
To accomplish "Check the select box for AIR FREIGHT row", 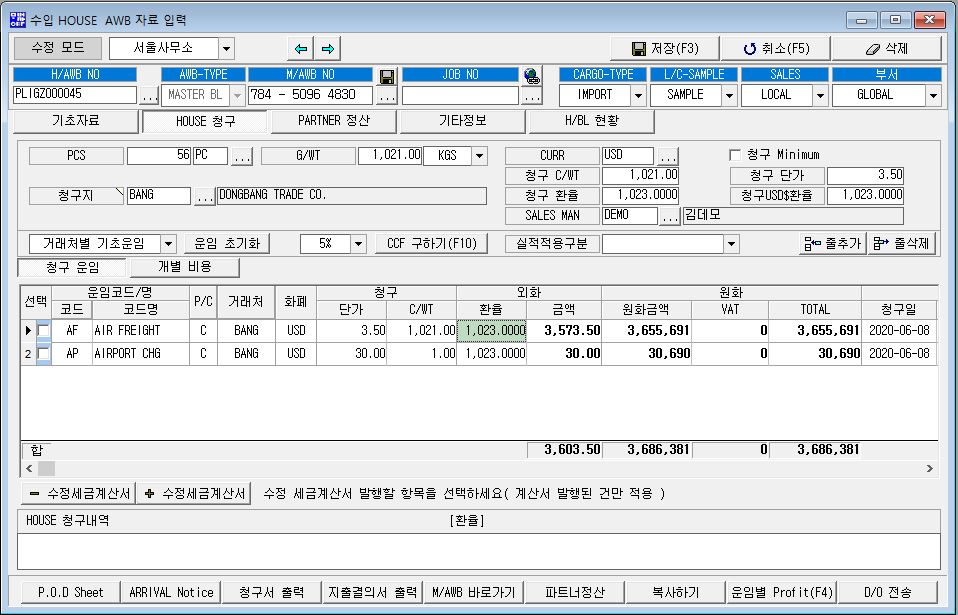I will [x=43, y=330].
